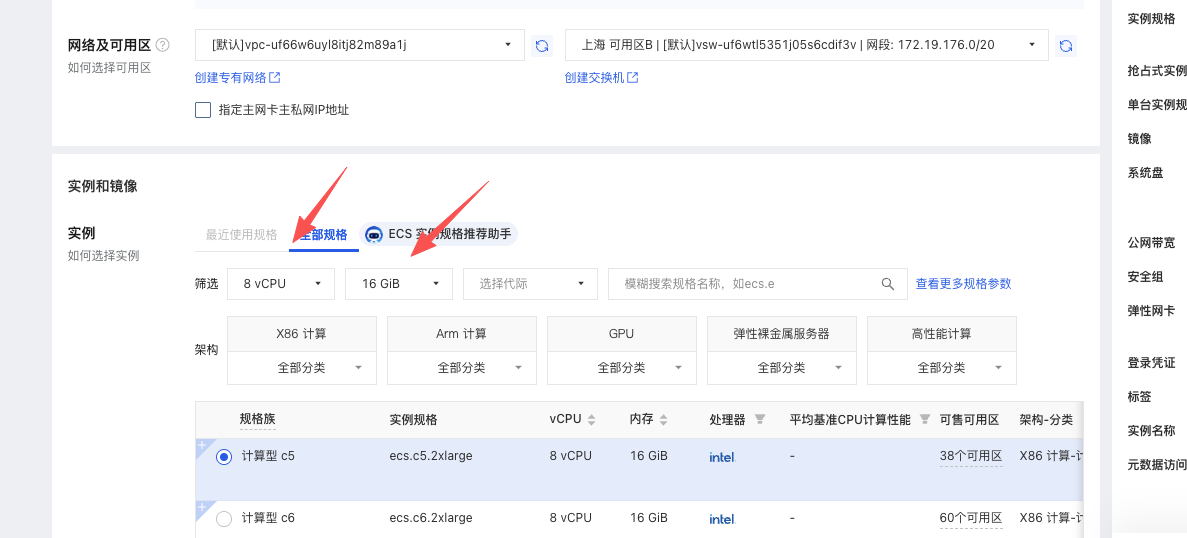
Task: Open the 16 GiB memory dropdown
Action: click(x=399, y=284)
